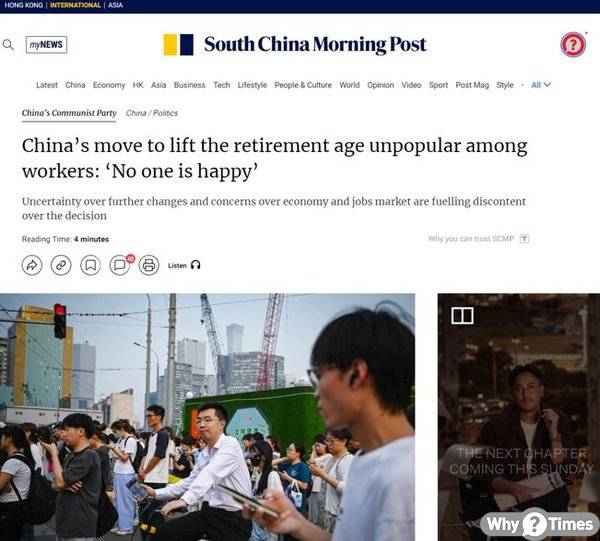
Task: Click the share arrow icon
Action: coord(32,265)
